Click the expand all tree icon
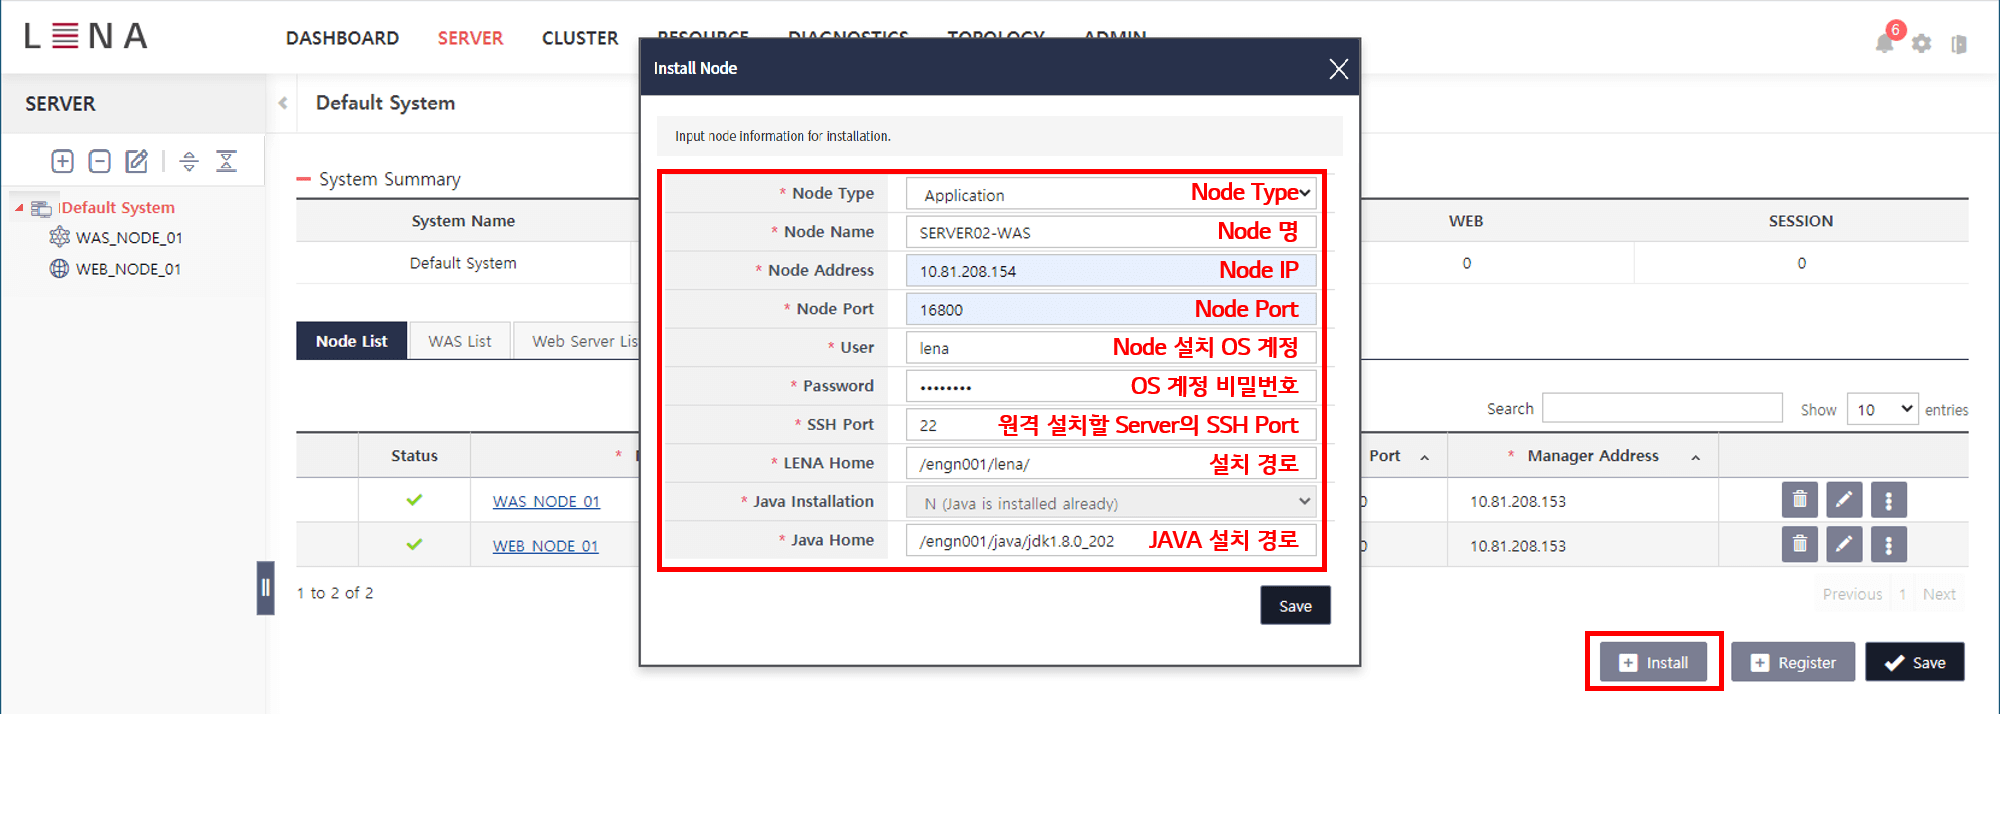 pos(189,161)
